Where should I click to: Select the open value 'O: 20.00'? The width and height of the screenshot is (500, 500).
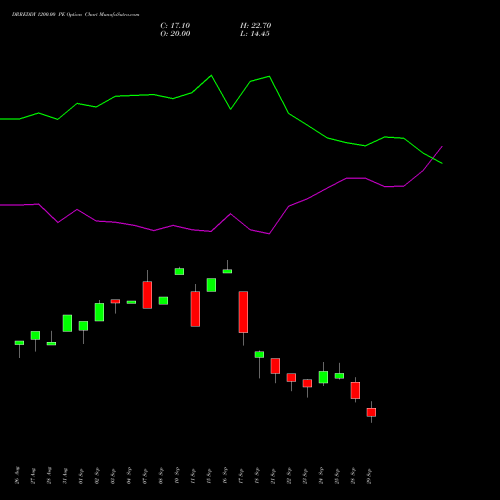(175, 34)
